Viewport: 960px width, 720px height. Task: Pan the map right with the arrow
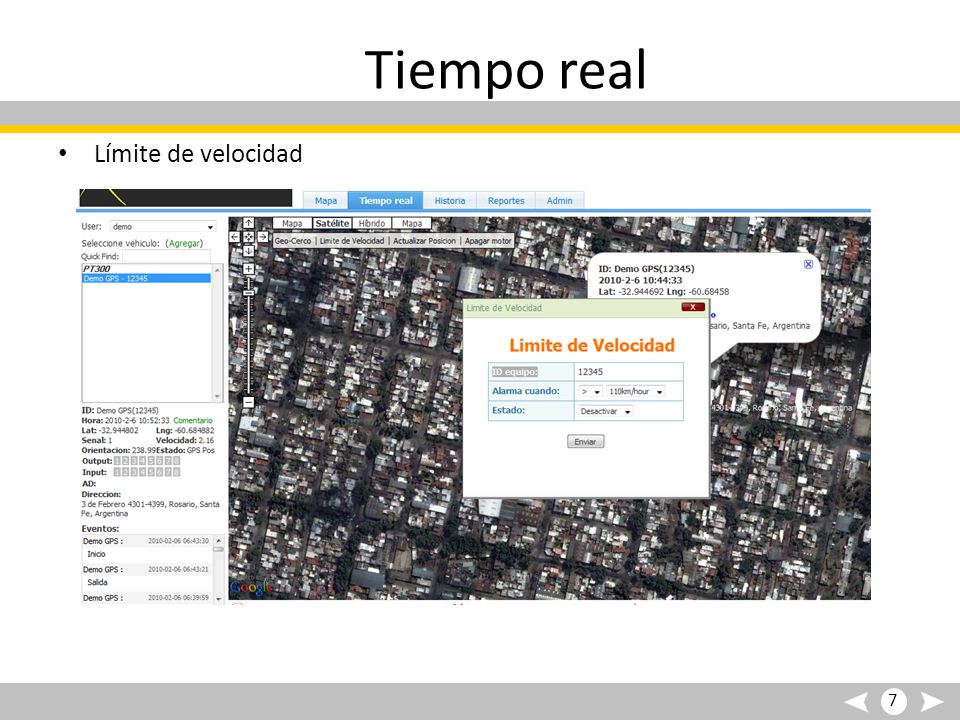[263, 237]
